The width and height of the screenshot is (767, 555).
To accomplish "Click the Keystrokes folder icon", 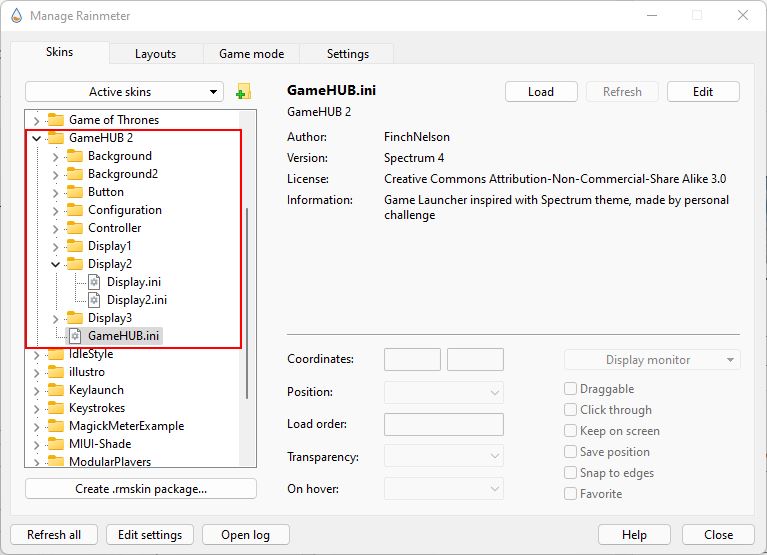I will 56,408.
